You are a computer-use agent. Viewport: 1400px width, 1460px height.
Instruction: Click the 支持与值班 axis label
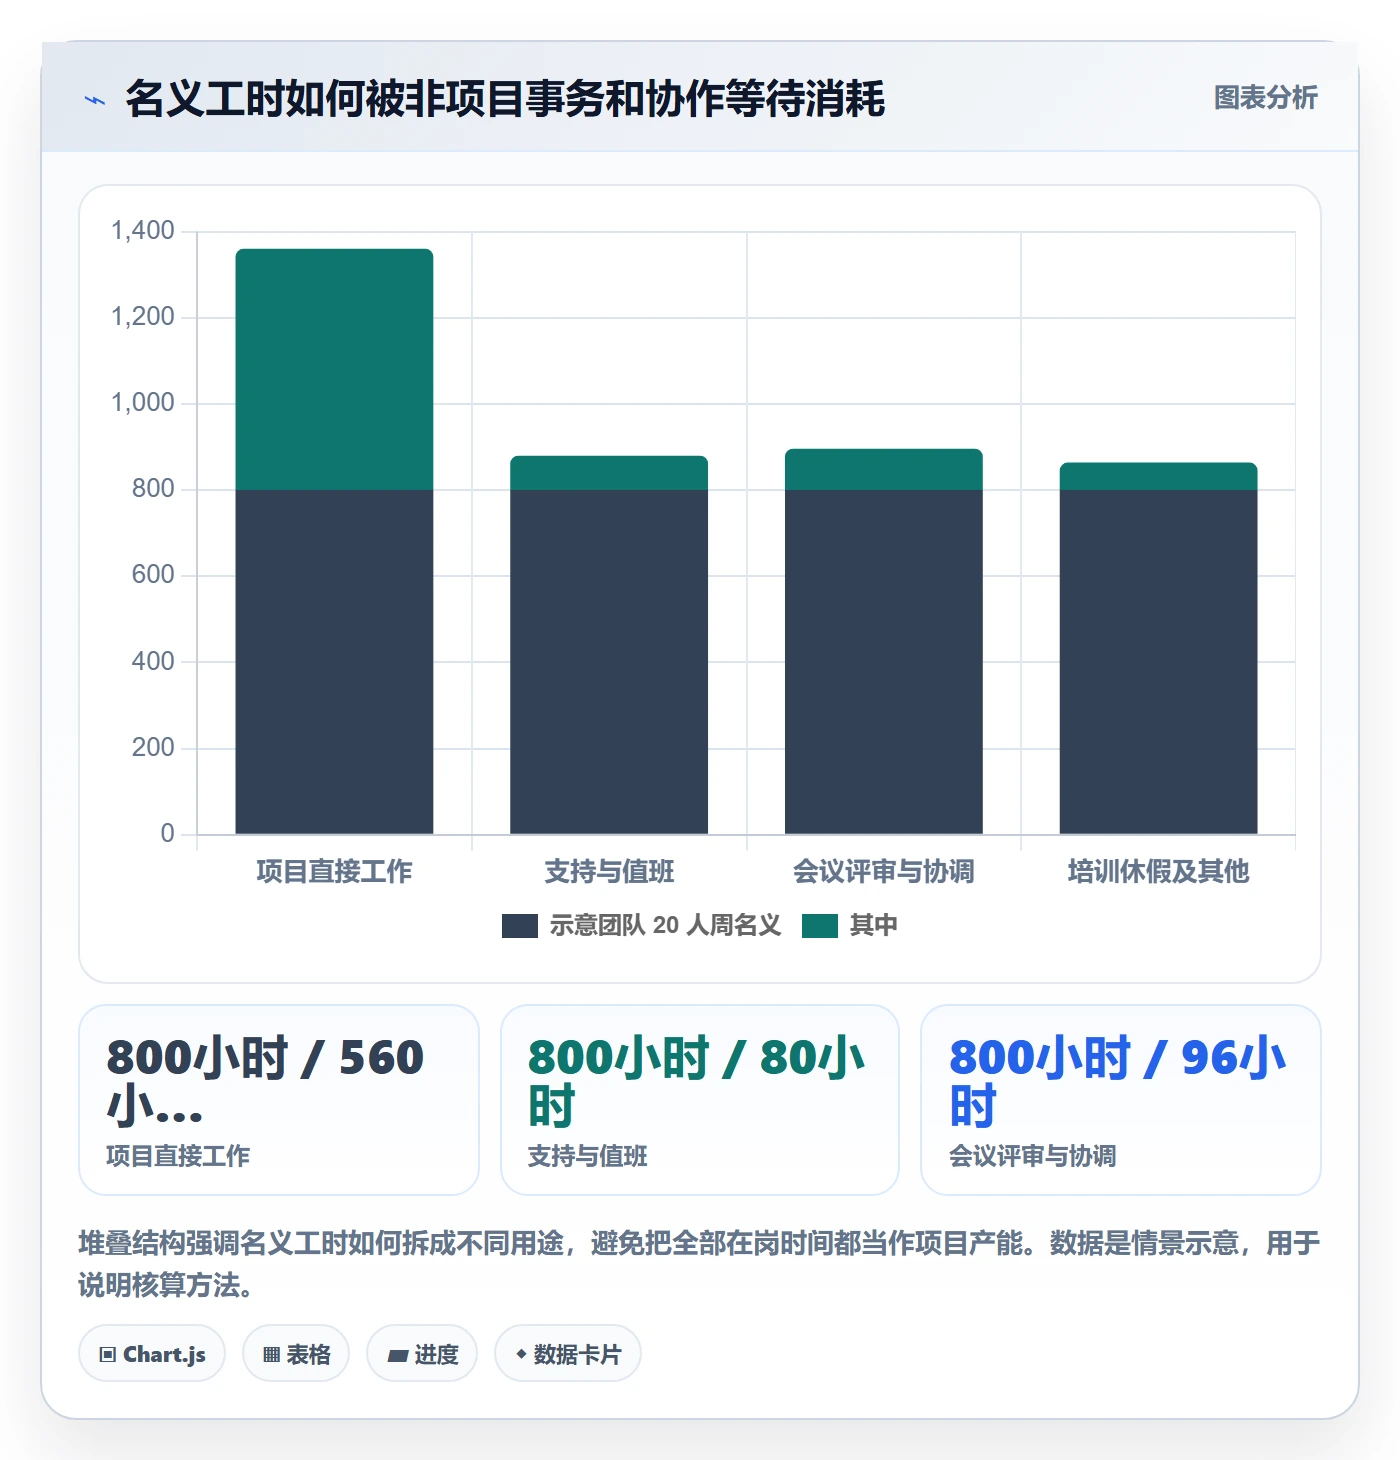click(x=609, y=872)
